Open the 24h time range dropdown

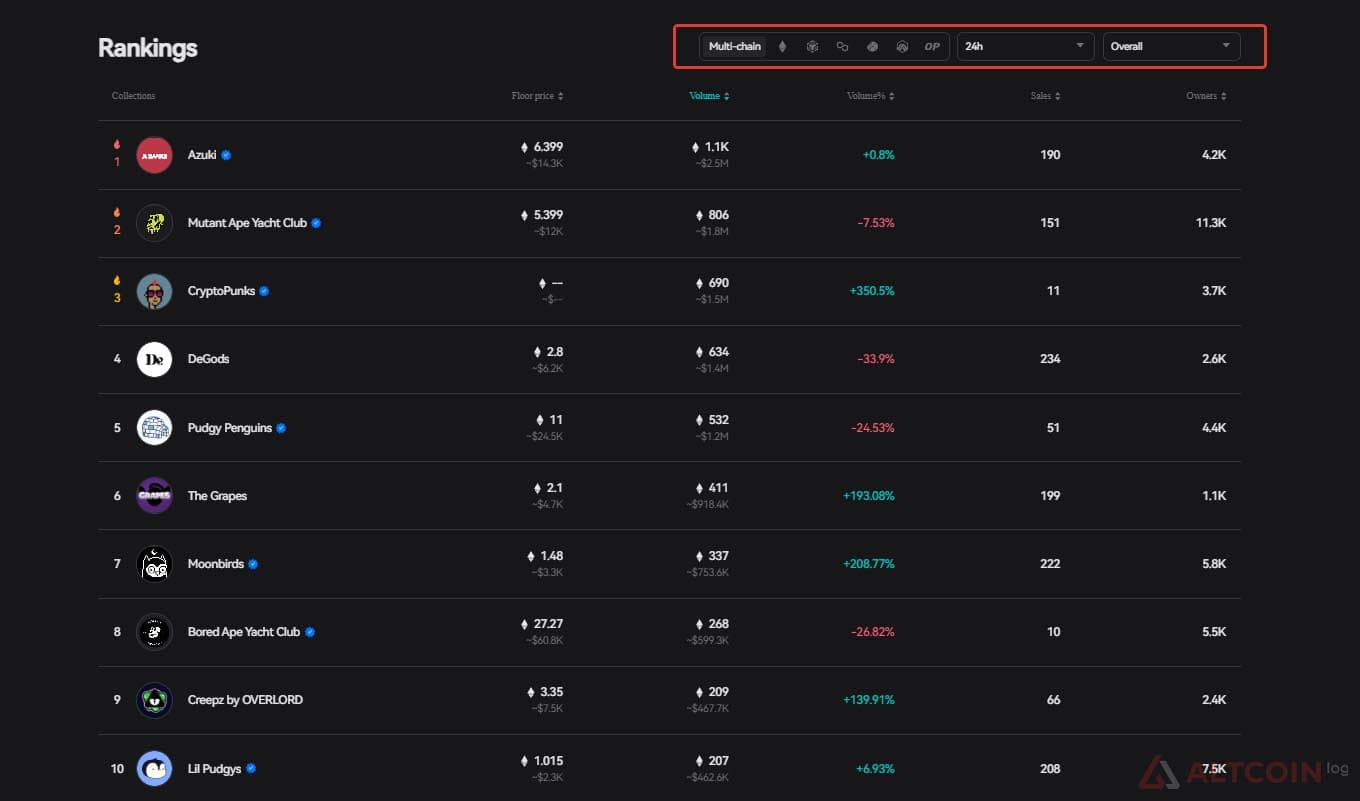pos(1025,46)
